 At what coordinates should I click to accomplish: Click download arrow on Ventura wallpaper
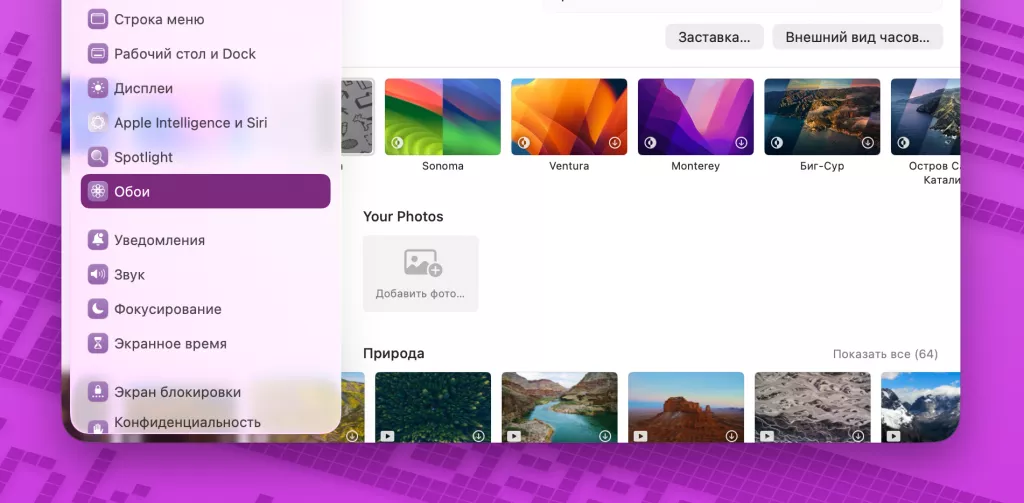[614, 142]
